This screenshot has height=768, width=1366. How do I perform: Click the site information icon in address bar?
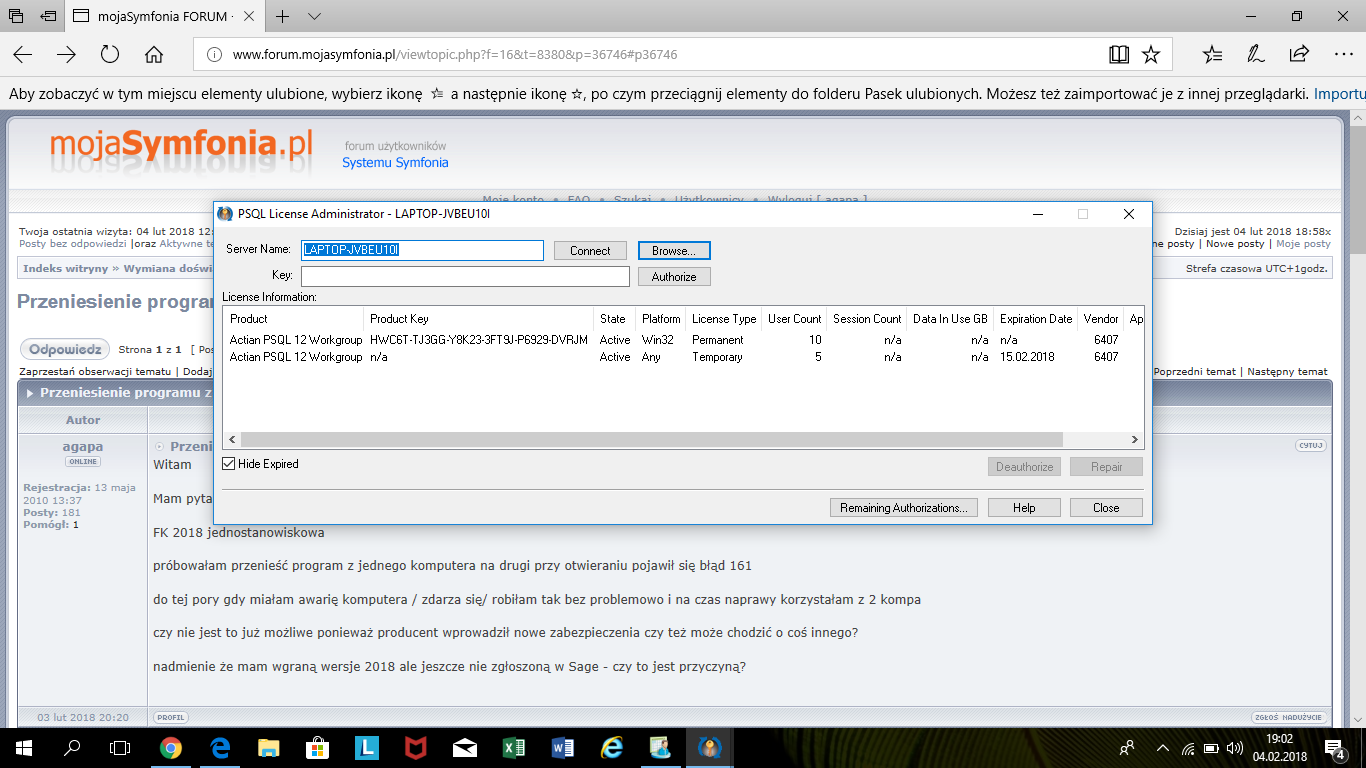pyautogui.click(x=214, y=55)
